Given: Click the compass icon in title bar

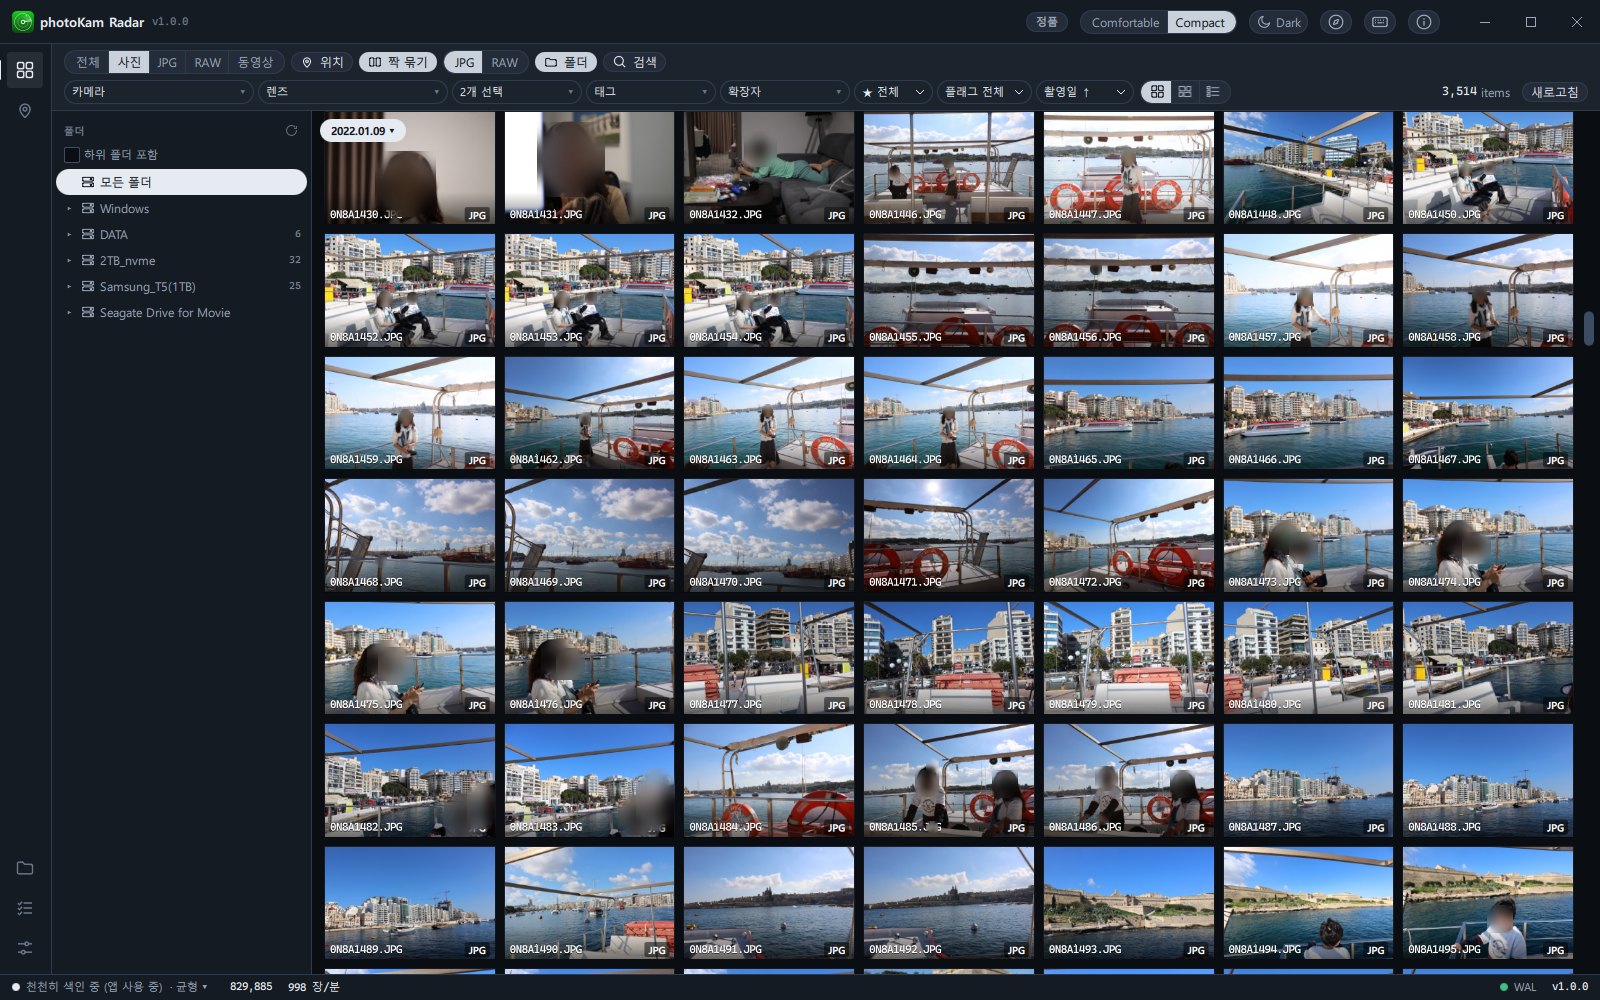Looking at the screenshot, I should pyautogui.click(x=1335, y=22).
